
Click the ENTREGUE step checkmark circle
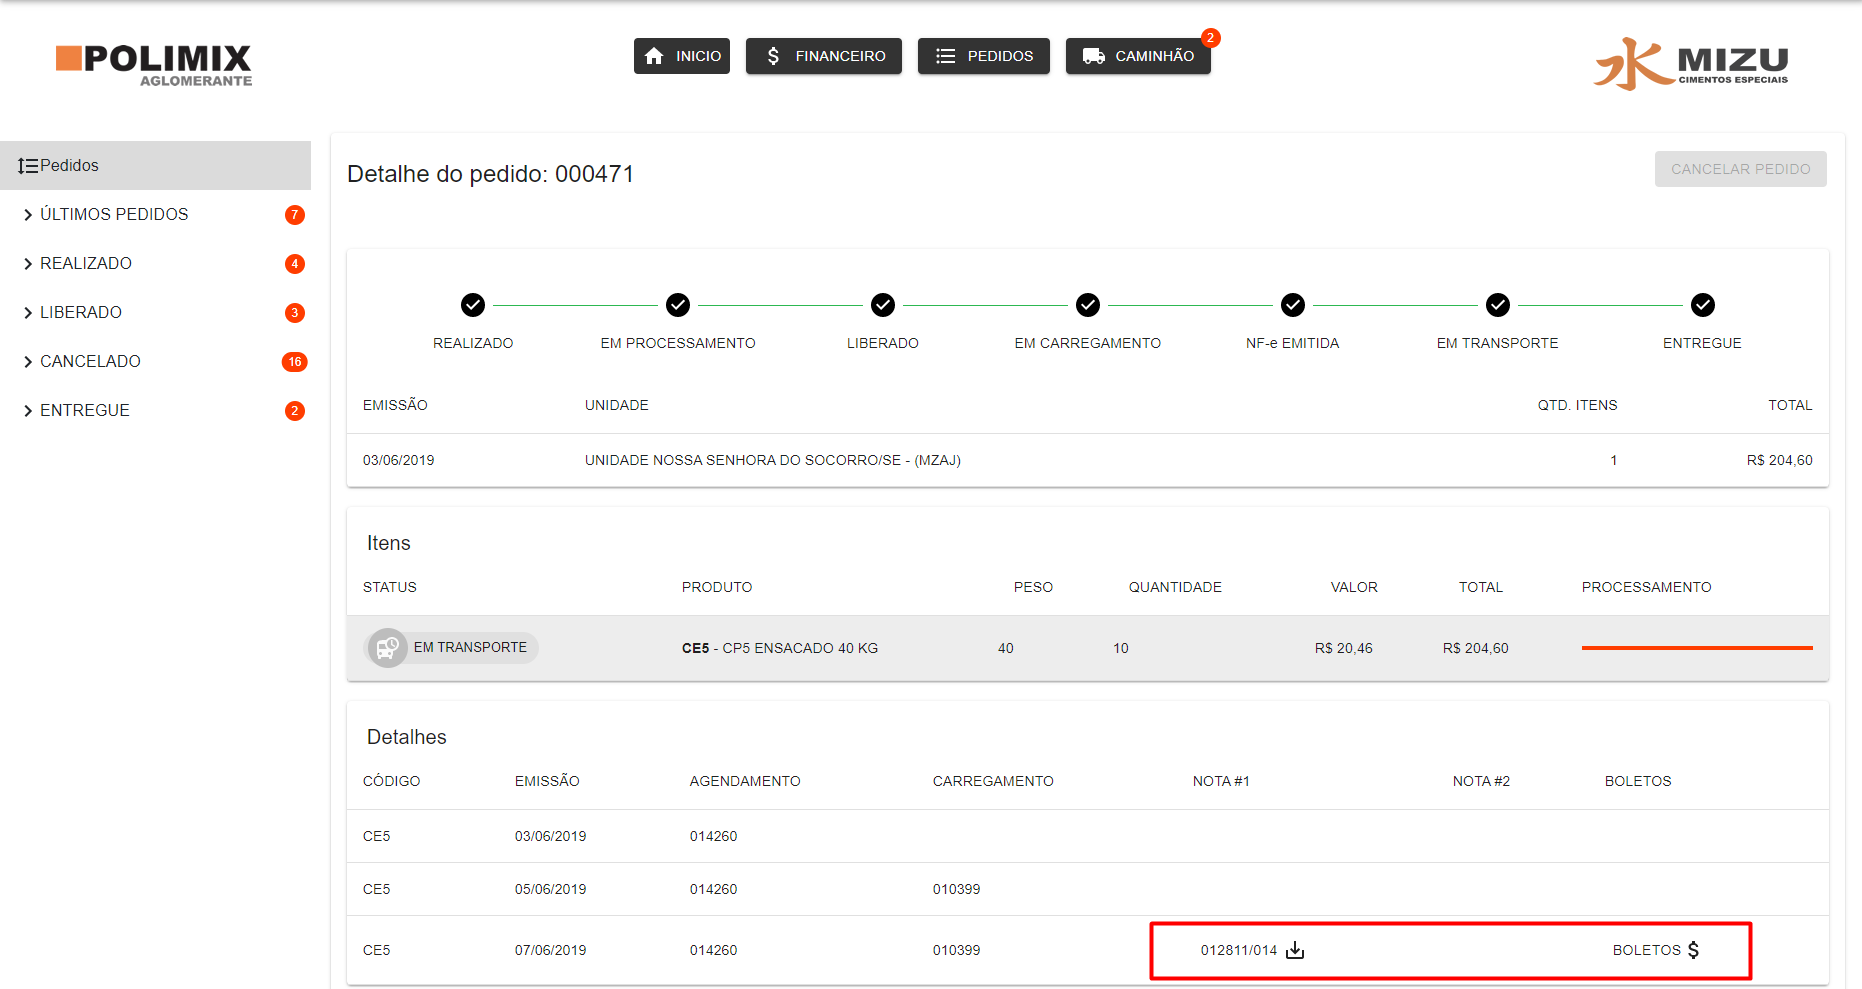(x=1703, y=304)
